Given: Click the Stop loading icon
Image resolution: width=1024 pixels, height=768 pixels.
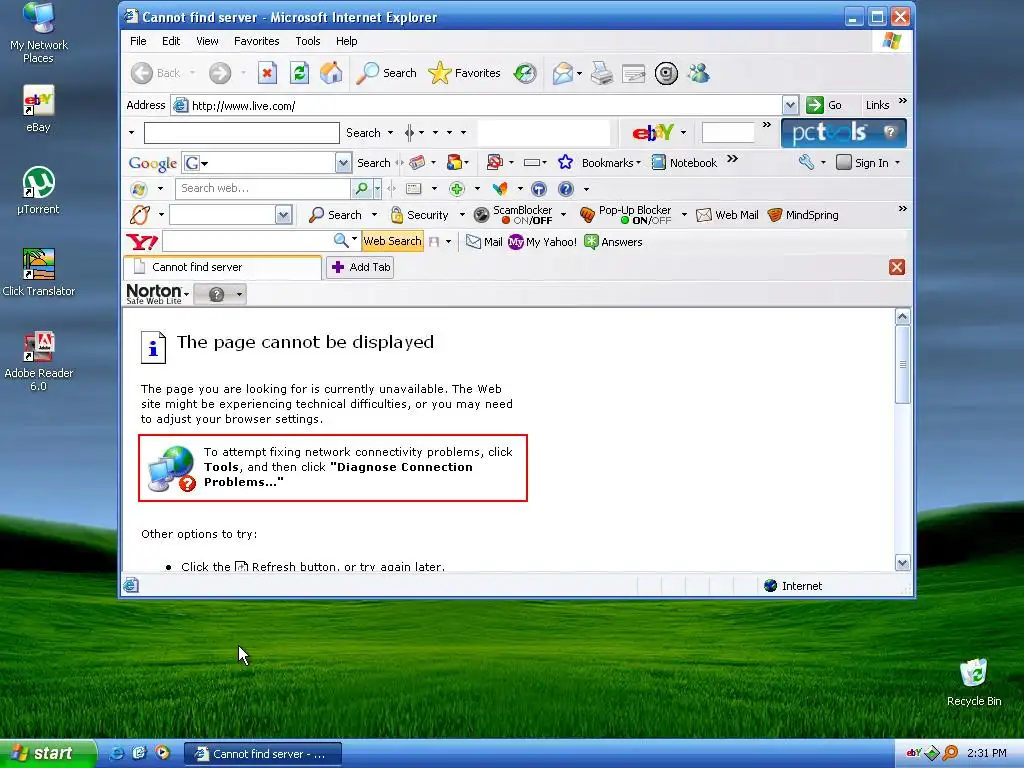Looking at the screenshot, I should [x=267, y=73].
